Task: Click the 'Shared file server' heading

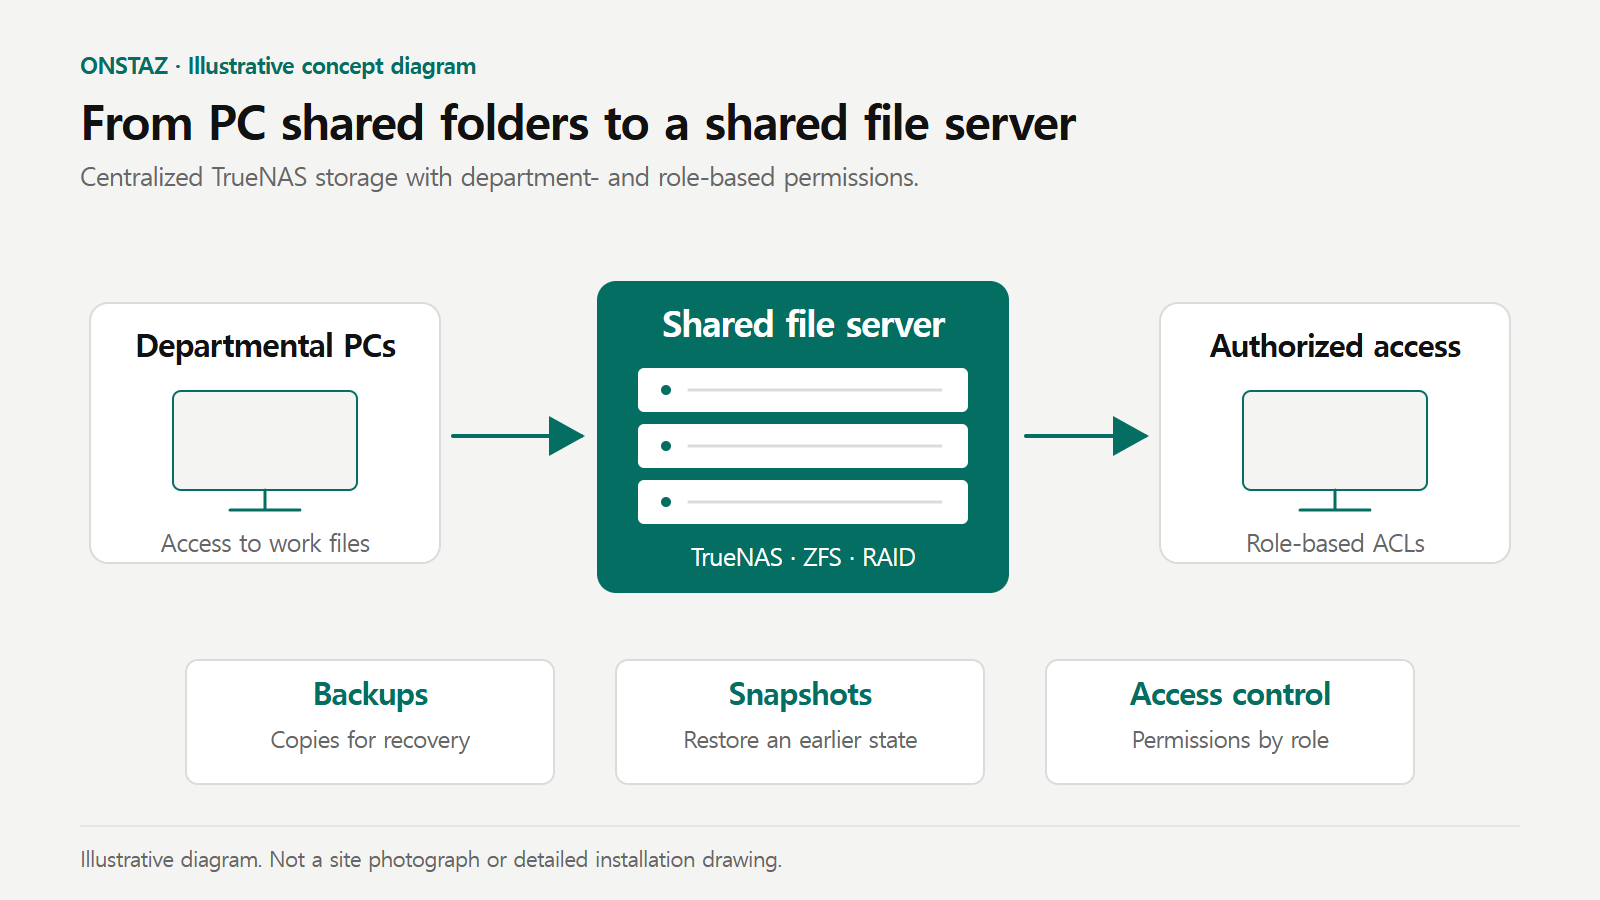Action: click(x=803, y=325)
